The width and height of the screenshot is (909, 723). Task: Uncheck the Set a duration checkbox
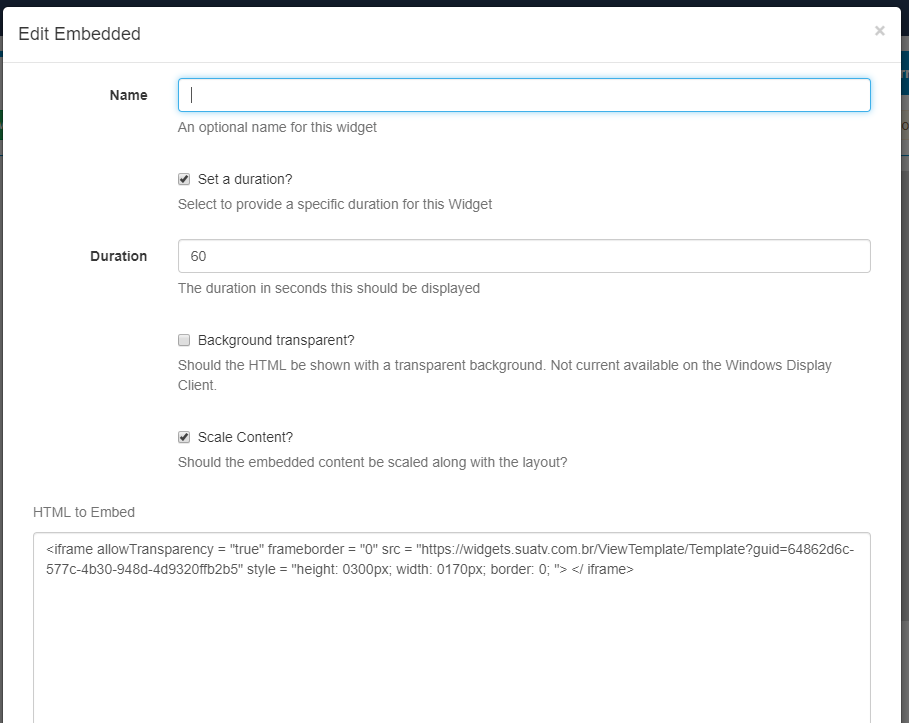pos(184,179)
